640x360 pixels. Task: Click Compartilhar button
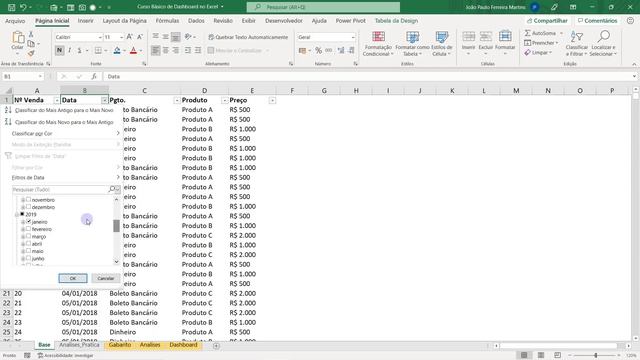[x=547, y=20]
